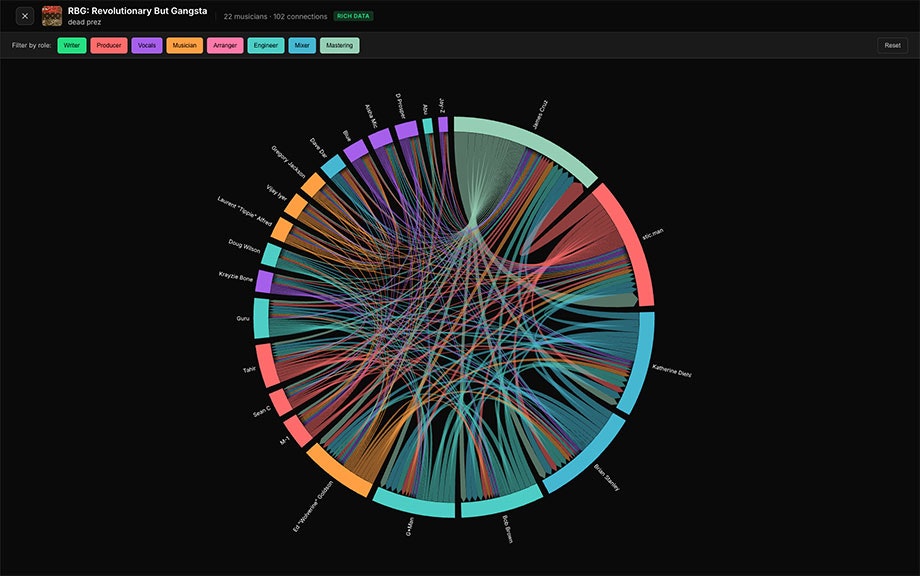Select Abu's small teal arc segment
Viewport: 920px width, 576px height.
(428, 126)
